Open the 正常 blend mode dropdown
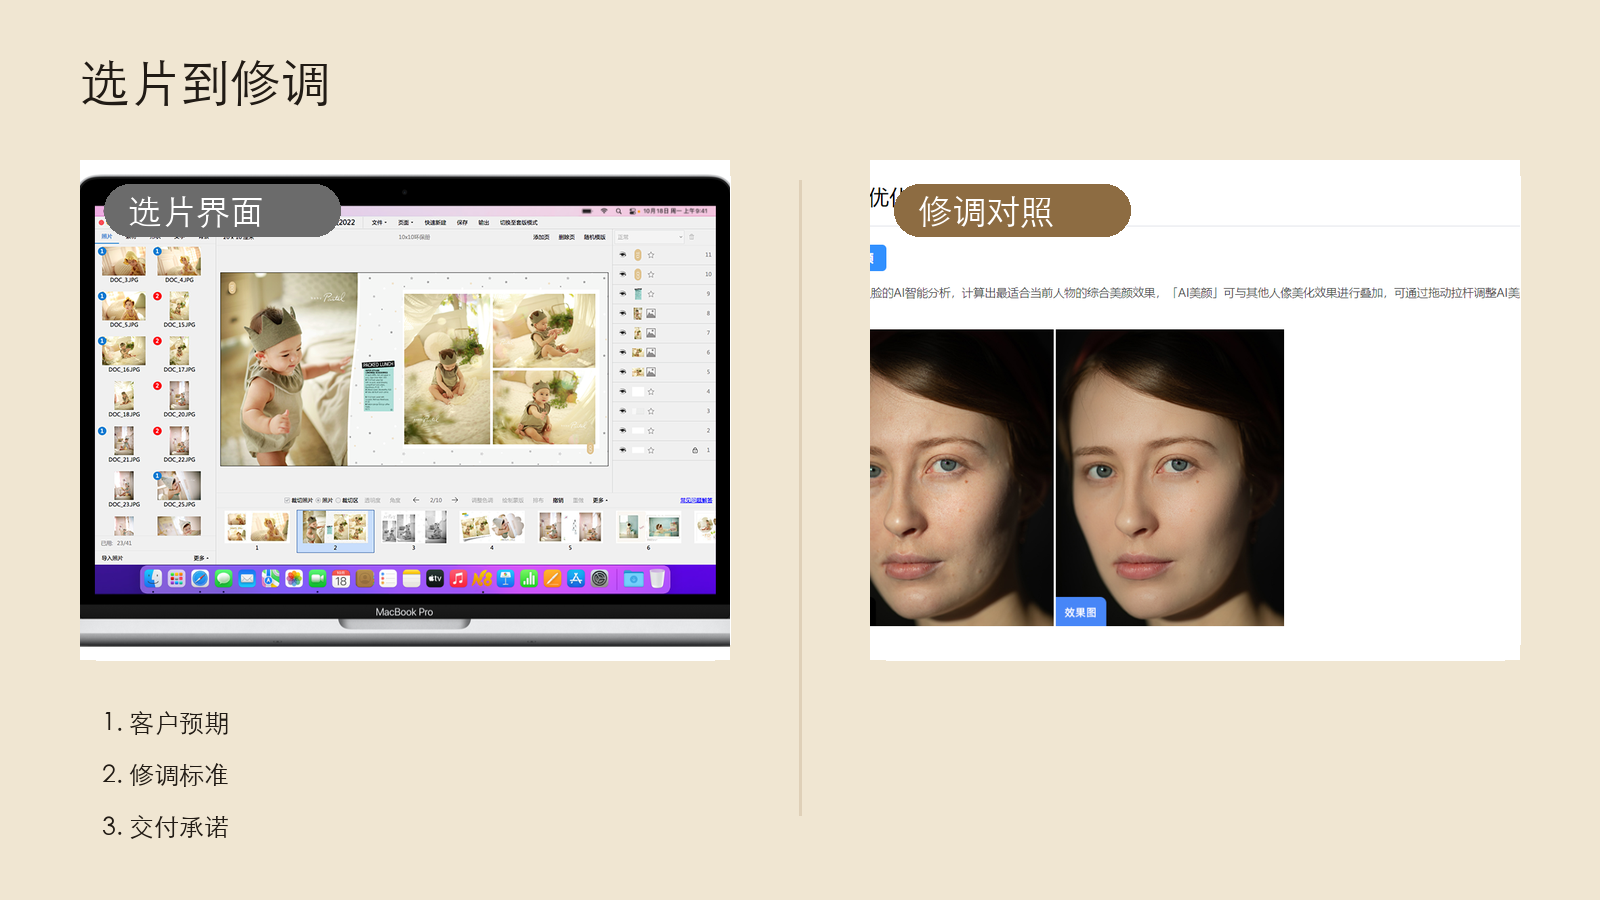Screen dimensions: 1600x900 pyautogui.click(x=649, y=237)
